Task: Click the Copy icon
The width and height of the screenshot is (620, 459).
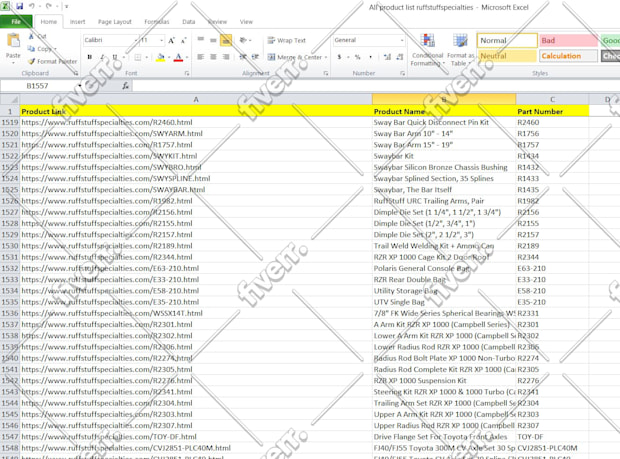Action: click(x=31, y=49)
